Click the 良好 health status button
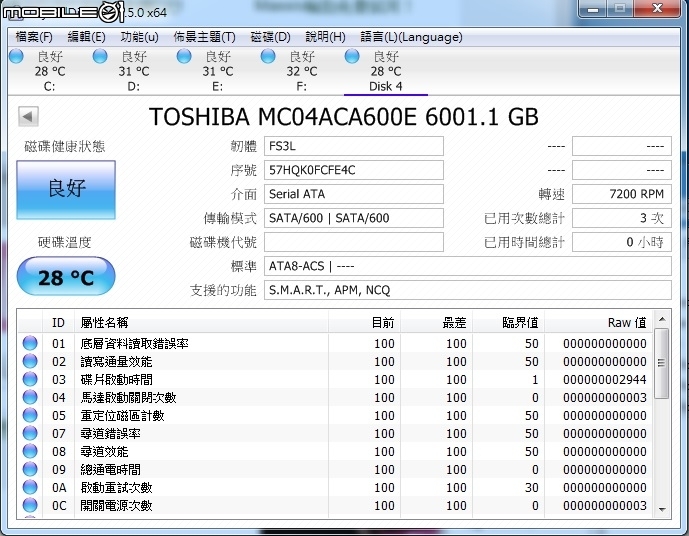The image size is (689, 536). tap(66, 189)
